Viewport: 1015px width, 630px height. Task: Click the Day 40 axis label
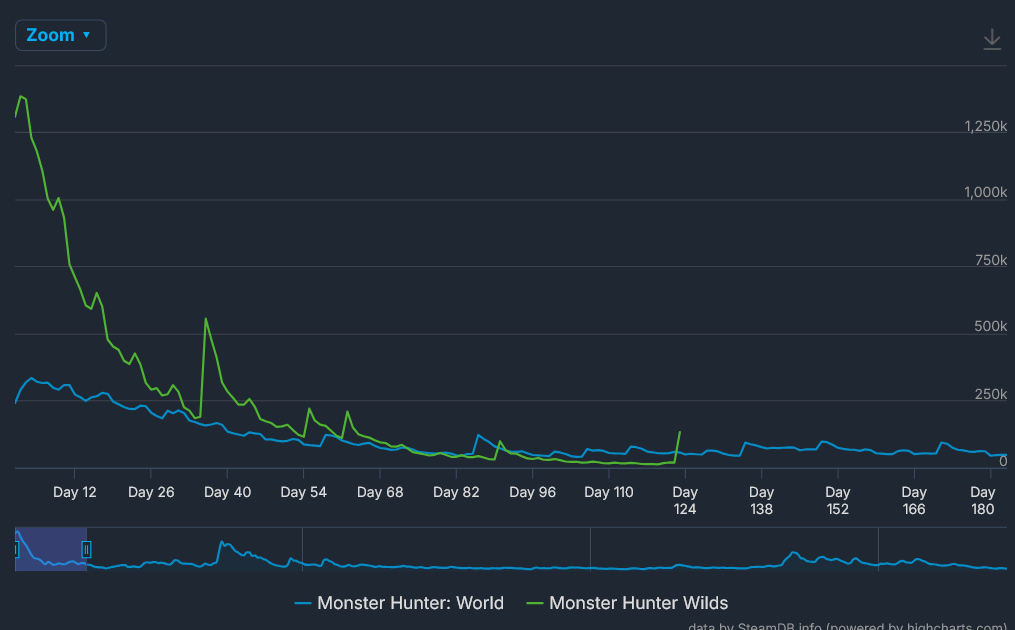pos(227,492)
